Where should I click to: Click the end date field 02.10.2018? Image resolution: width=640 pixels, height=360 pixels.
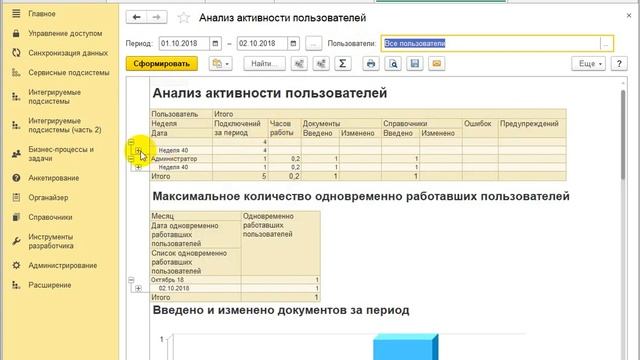point(262,43)
